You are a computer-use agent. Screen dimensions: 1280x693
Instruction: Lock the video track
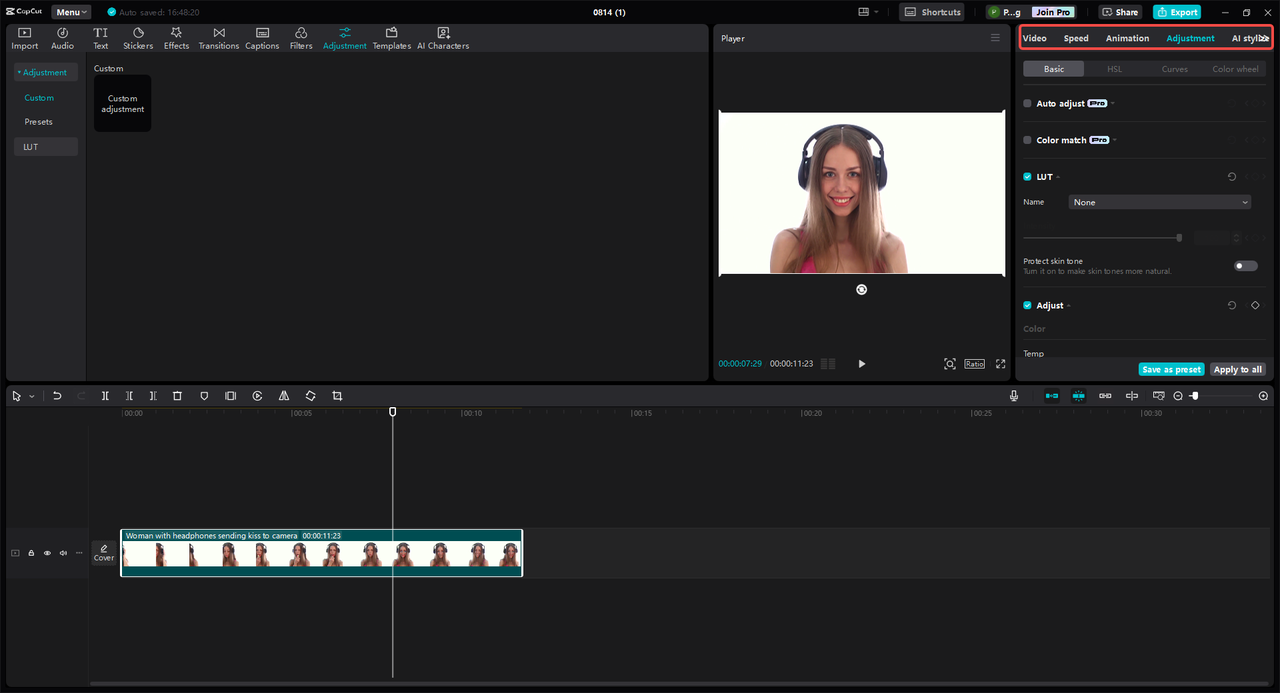(x=31, y=553)
